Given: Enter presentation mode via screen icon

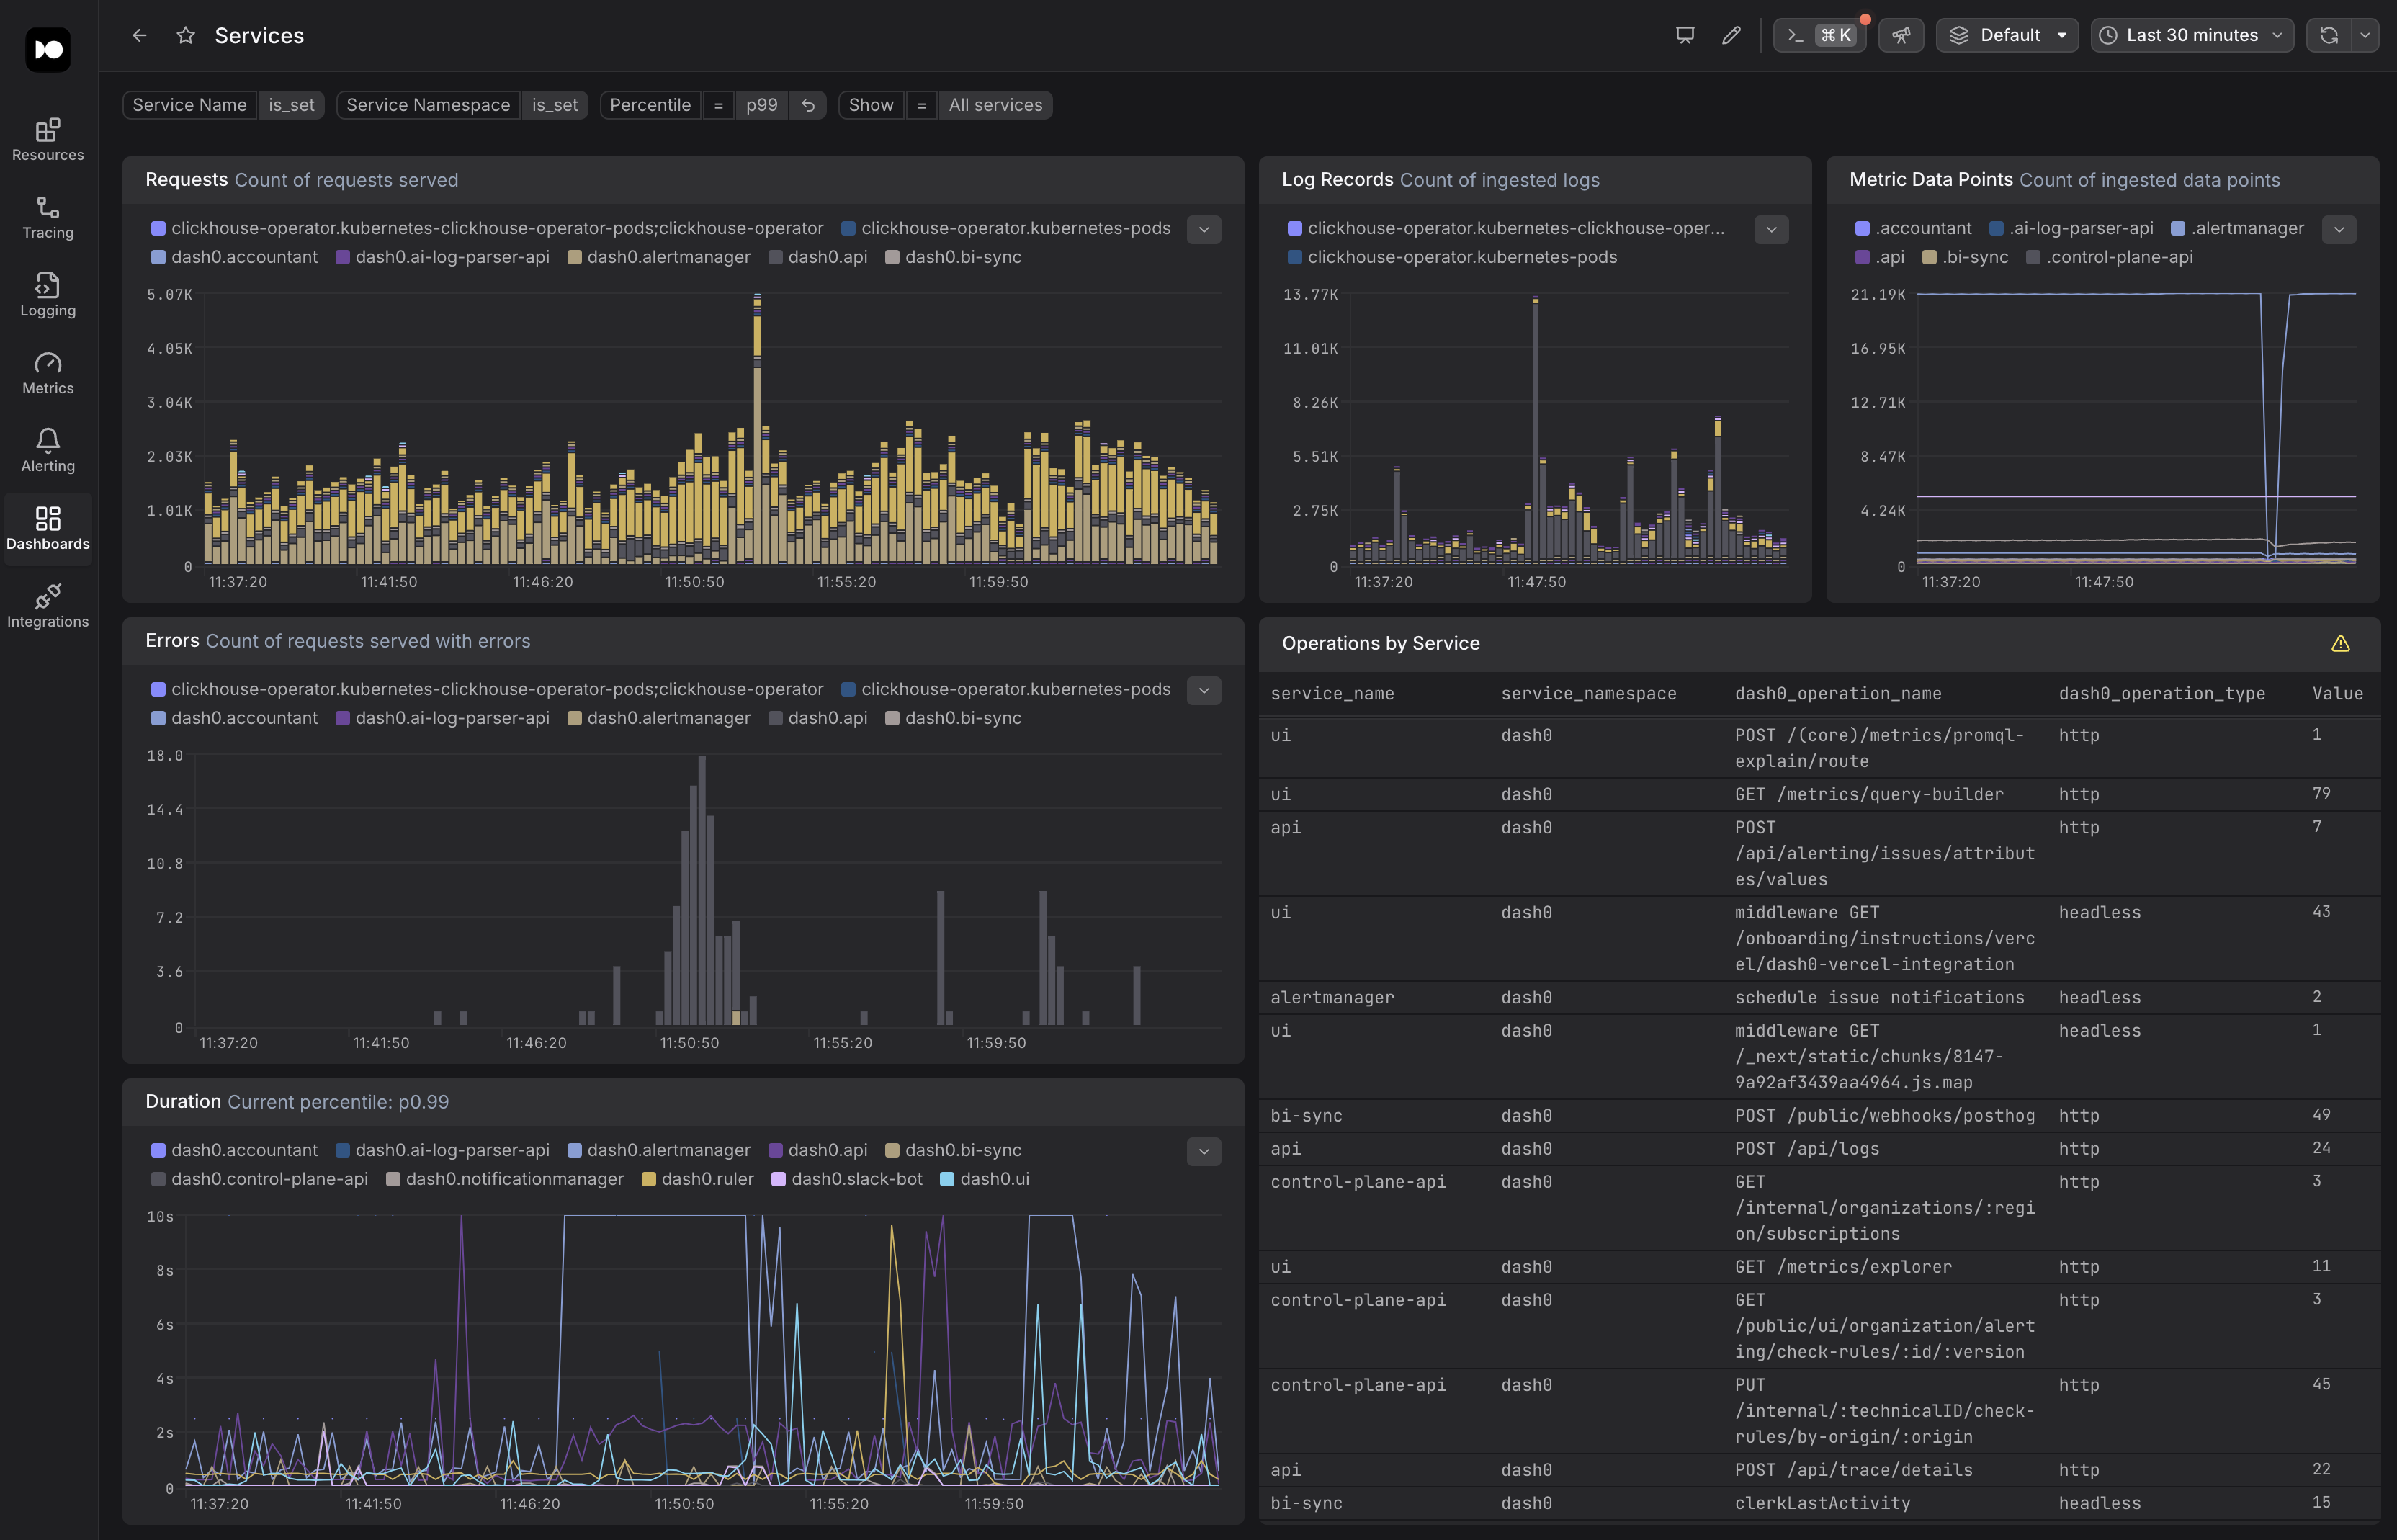Looking at the screenshot, I should 1685,36.
